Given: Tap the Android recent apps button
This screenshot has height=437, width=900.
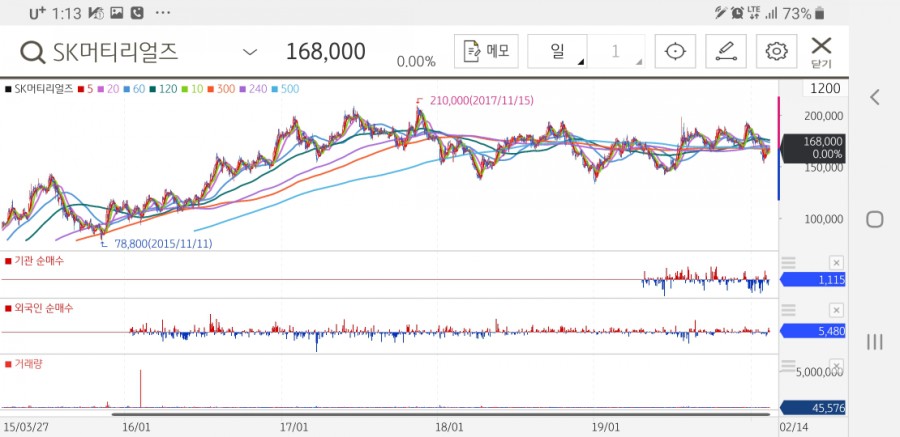Looking at the screenshot, I should tap(875, 342).
